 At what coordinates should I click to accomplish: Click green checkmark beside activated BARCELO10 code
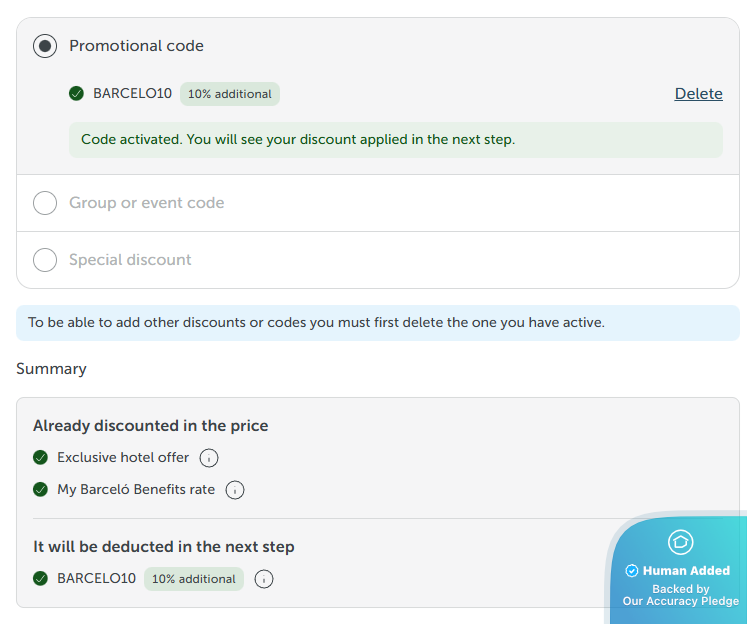click(x=77, y=94)
